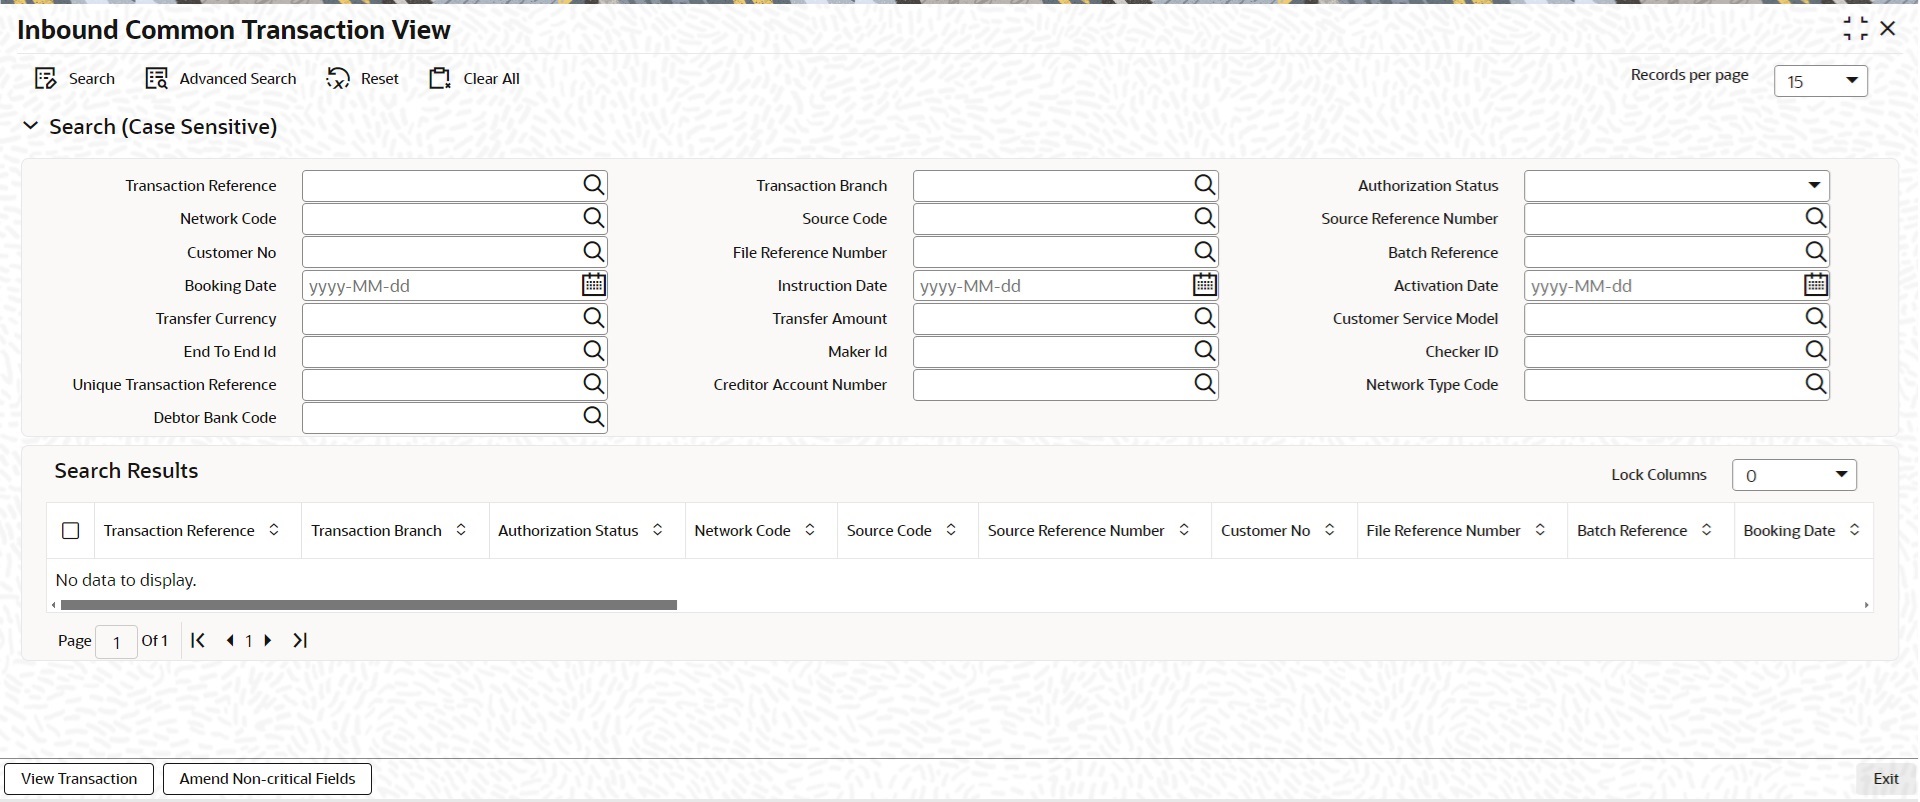Click the results horizontal scrollbar
Screen dimensions: 1920x802
tap(368, 605)
